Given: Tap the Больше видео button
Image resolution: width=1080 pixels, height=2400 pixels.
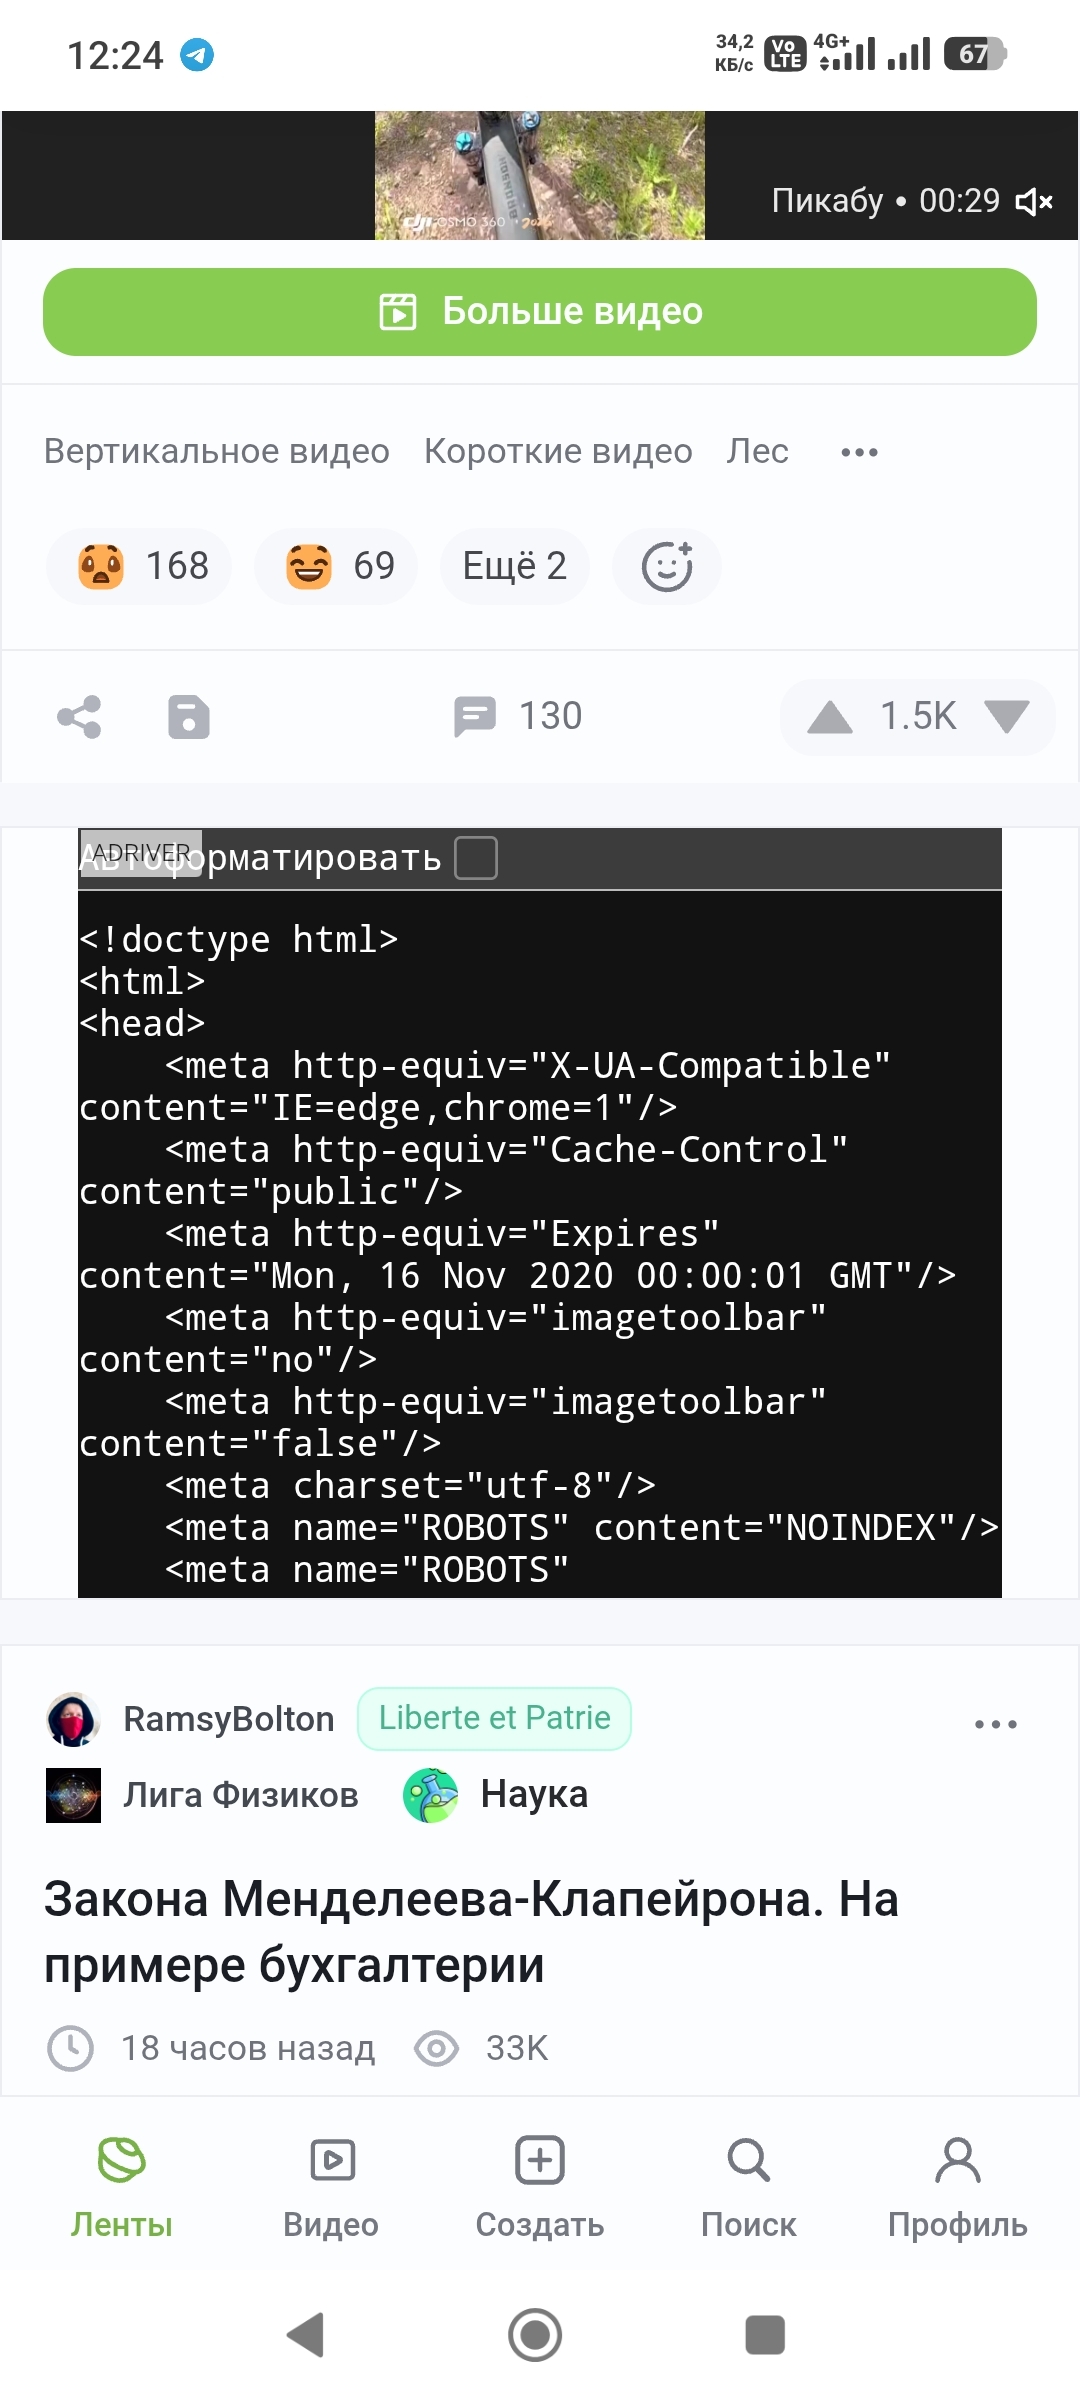Looking at the screenshot, I should 540,312.
